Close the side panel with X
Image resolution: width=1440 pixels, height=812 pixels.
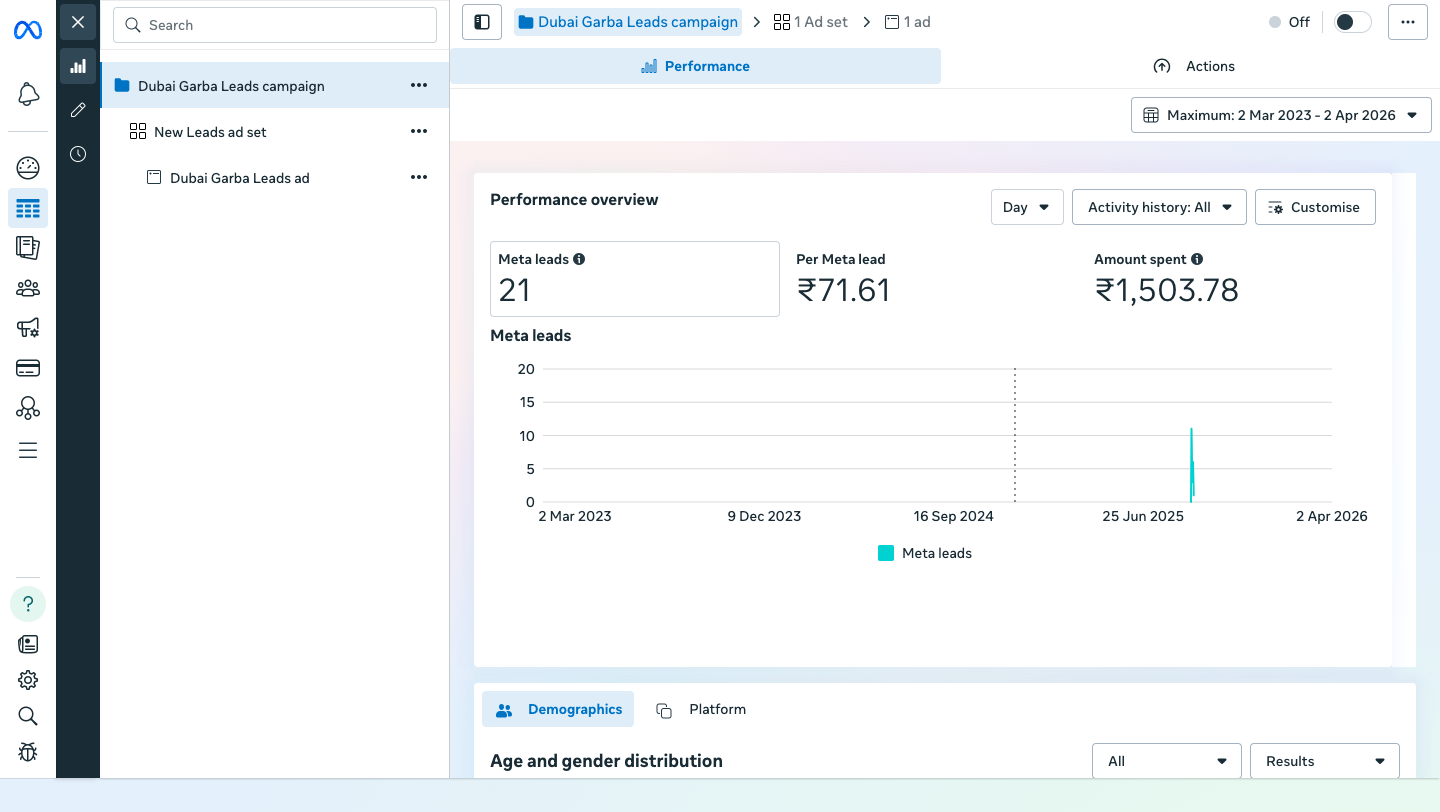[78, 22]
